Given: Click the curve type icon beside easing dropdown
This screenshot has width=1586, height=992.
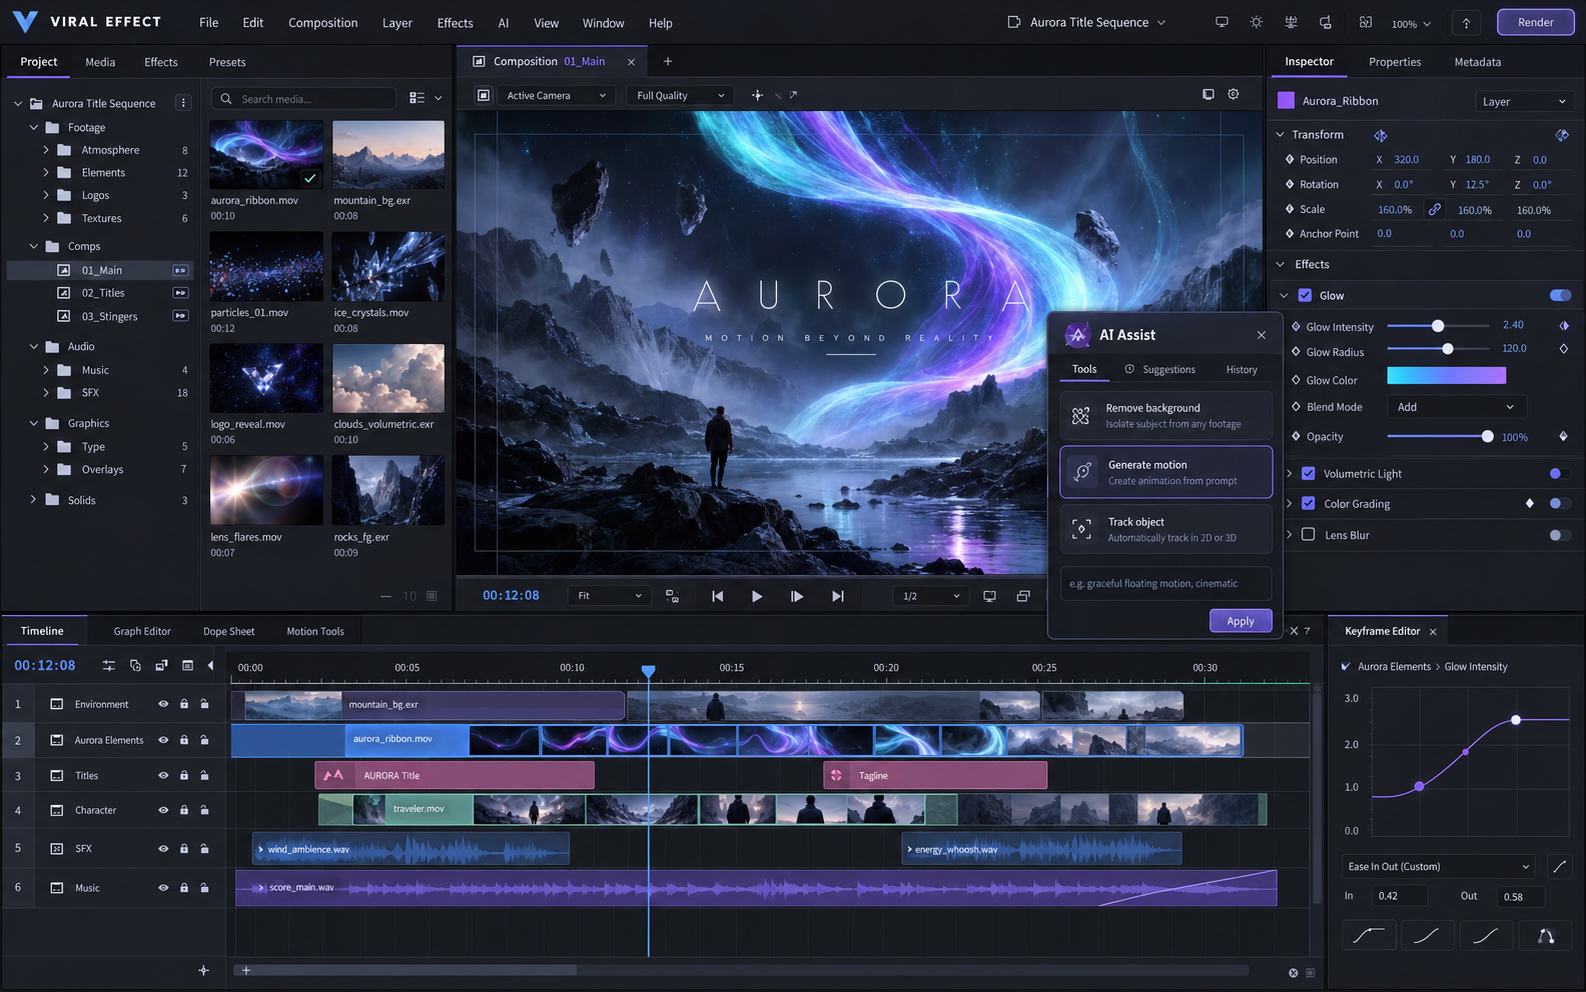Looking at the screenshot, I should pyautogui.click(x=1559, y=866).
